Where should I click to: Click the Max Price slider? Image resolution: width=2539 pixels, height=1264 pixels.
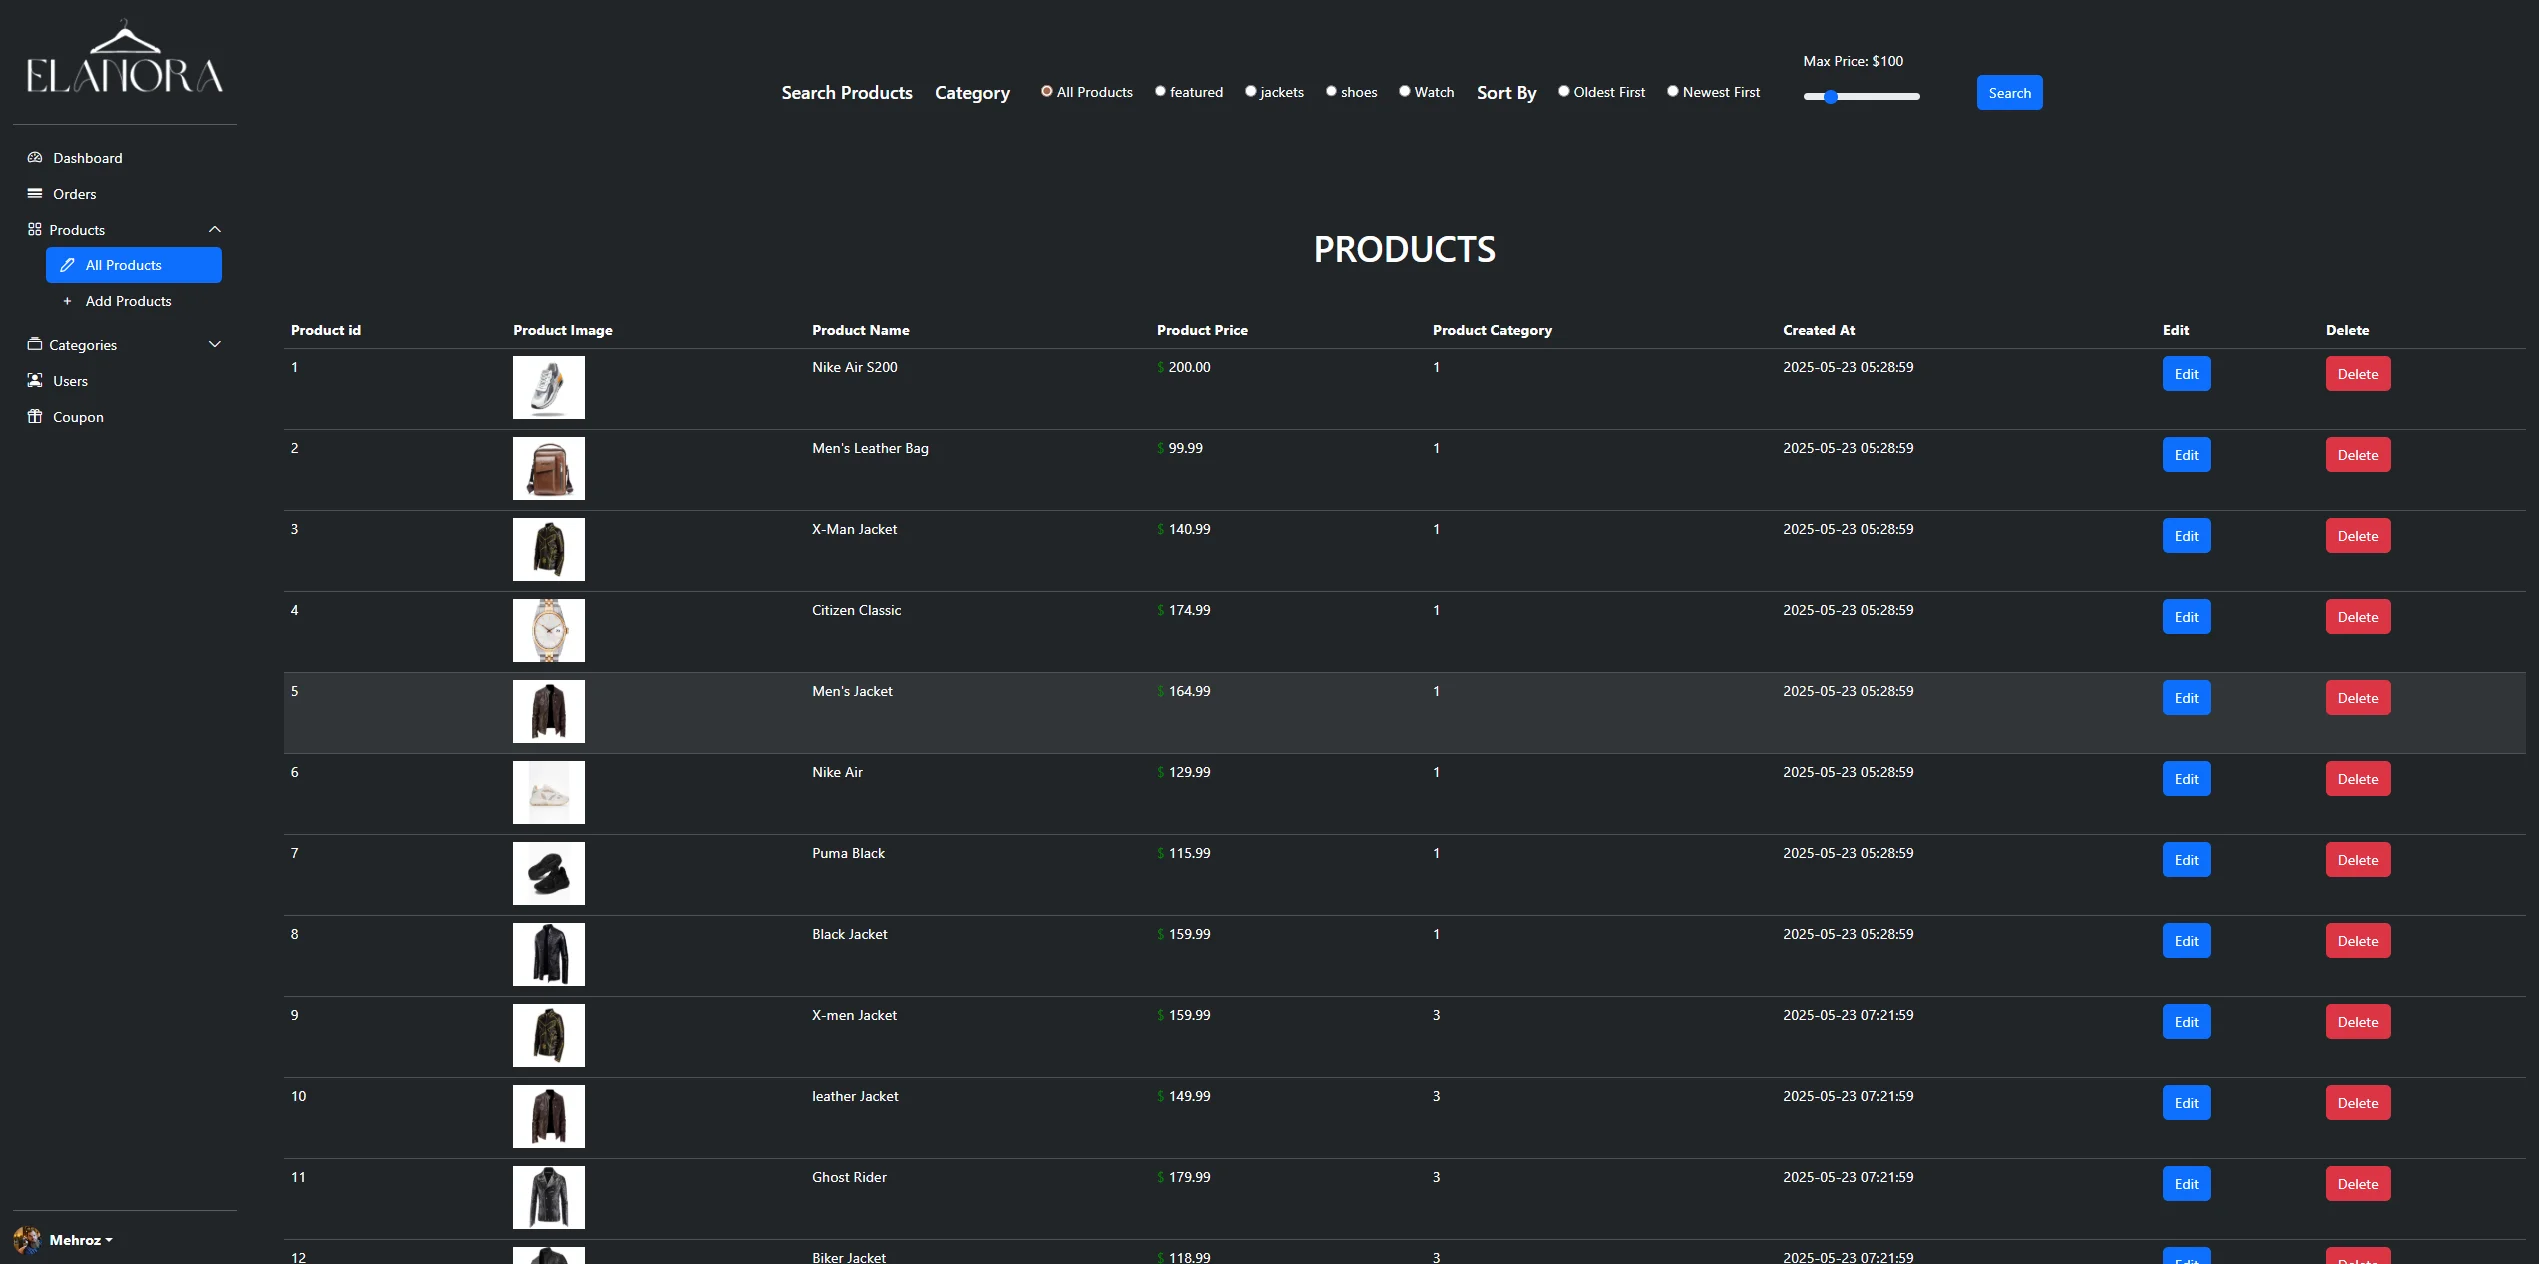tap(1861, 97)
